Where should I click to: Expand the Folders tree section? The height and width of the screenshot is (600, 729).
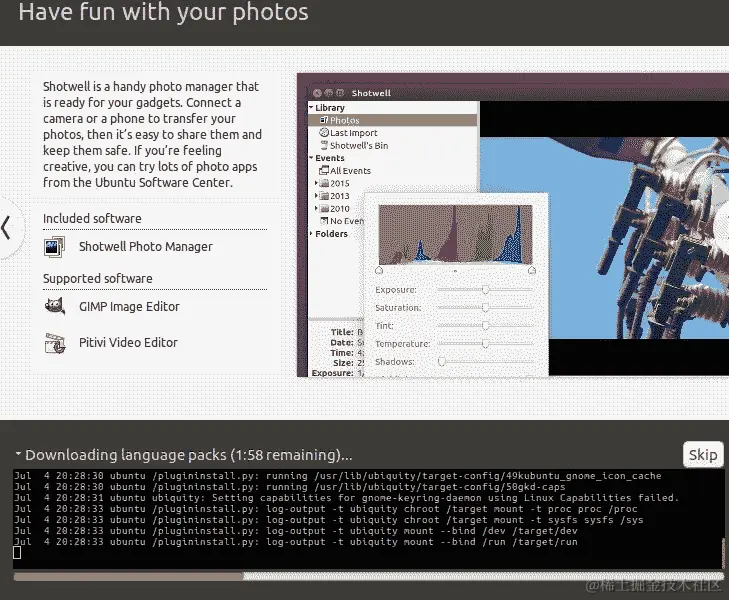tap(311, 233)
